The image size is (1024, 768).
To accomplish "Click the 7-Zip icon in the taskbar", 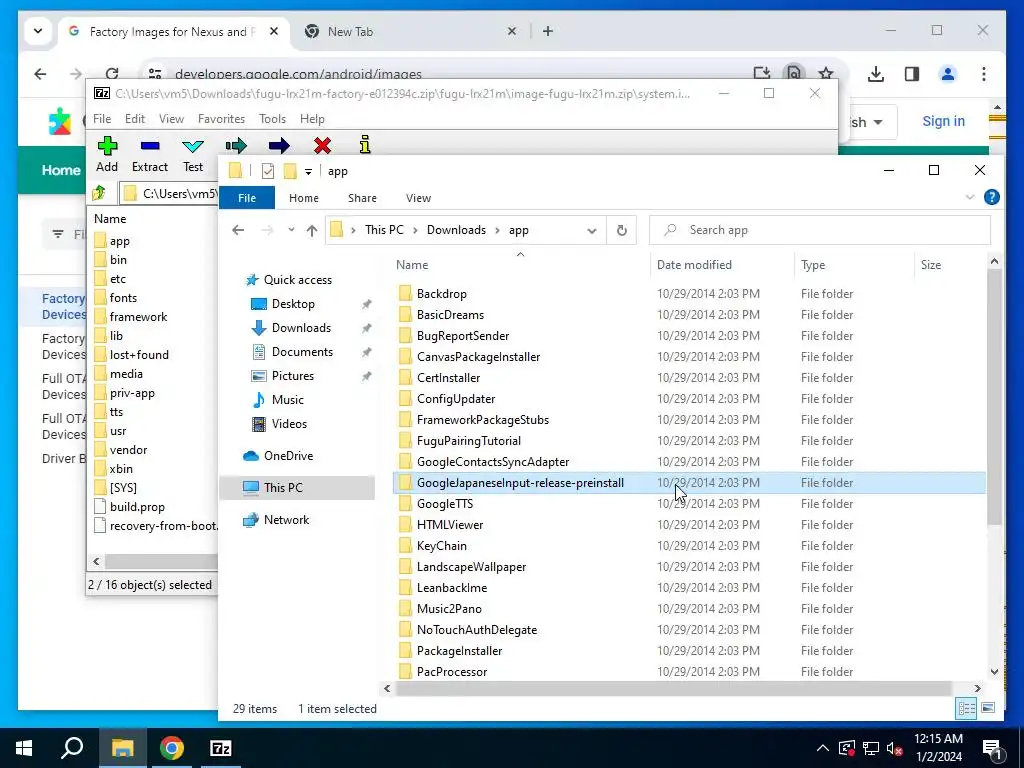I will point(221,748).
